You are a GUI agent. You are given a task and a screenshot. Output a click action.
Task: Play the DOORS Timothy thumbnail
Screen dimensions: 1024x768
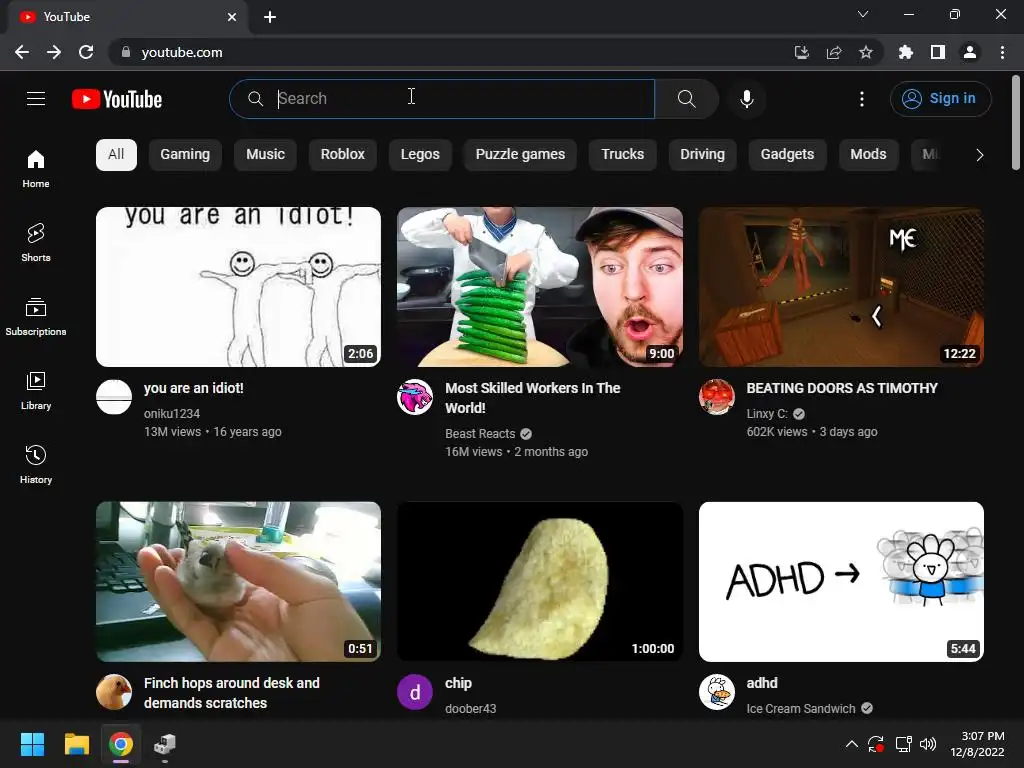841,287
